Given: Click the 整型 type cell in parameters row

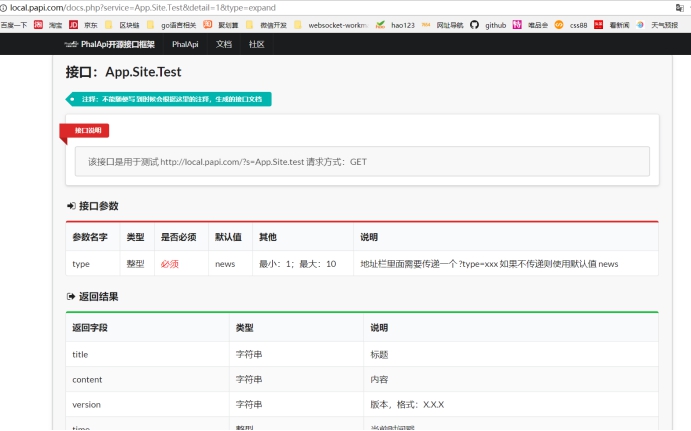Looking at the screenshot, I should (x=135, y=264).
